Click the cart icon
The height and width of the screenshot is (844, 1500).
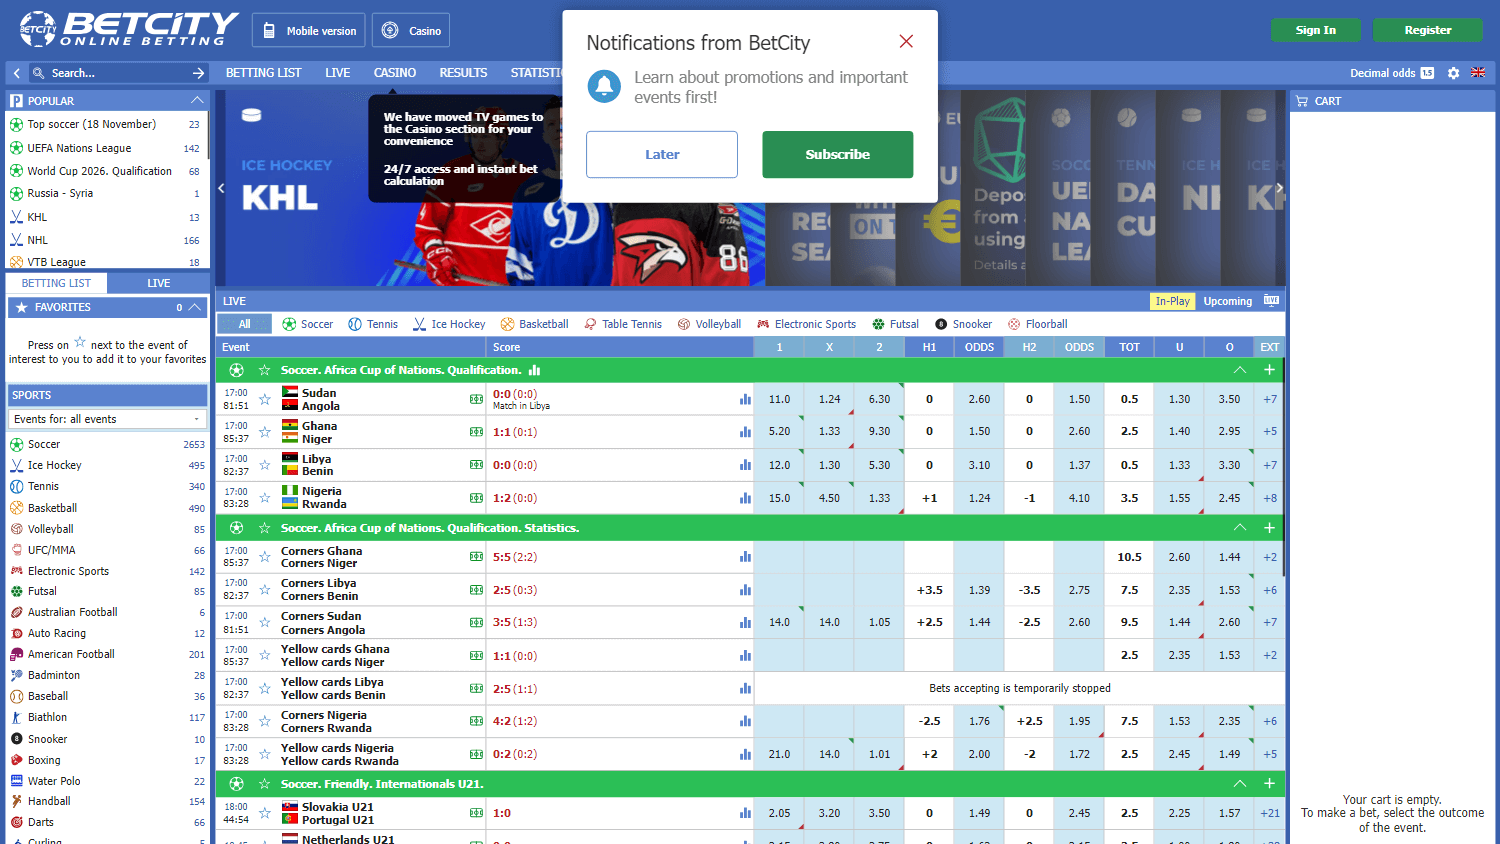tap(1301, 101)
